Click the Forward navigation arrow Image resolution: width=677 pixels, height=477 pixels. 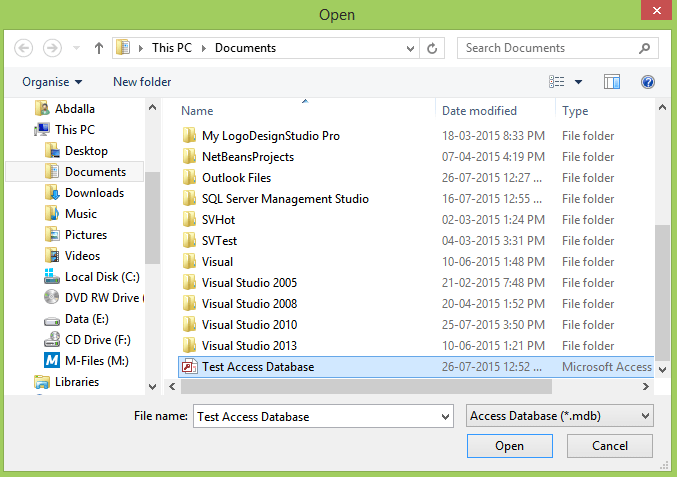tap(52, 48)
